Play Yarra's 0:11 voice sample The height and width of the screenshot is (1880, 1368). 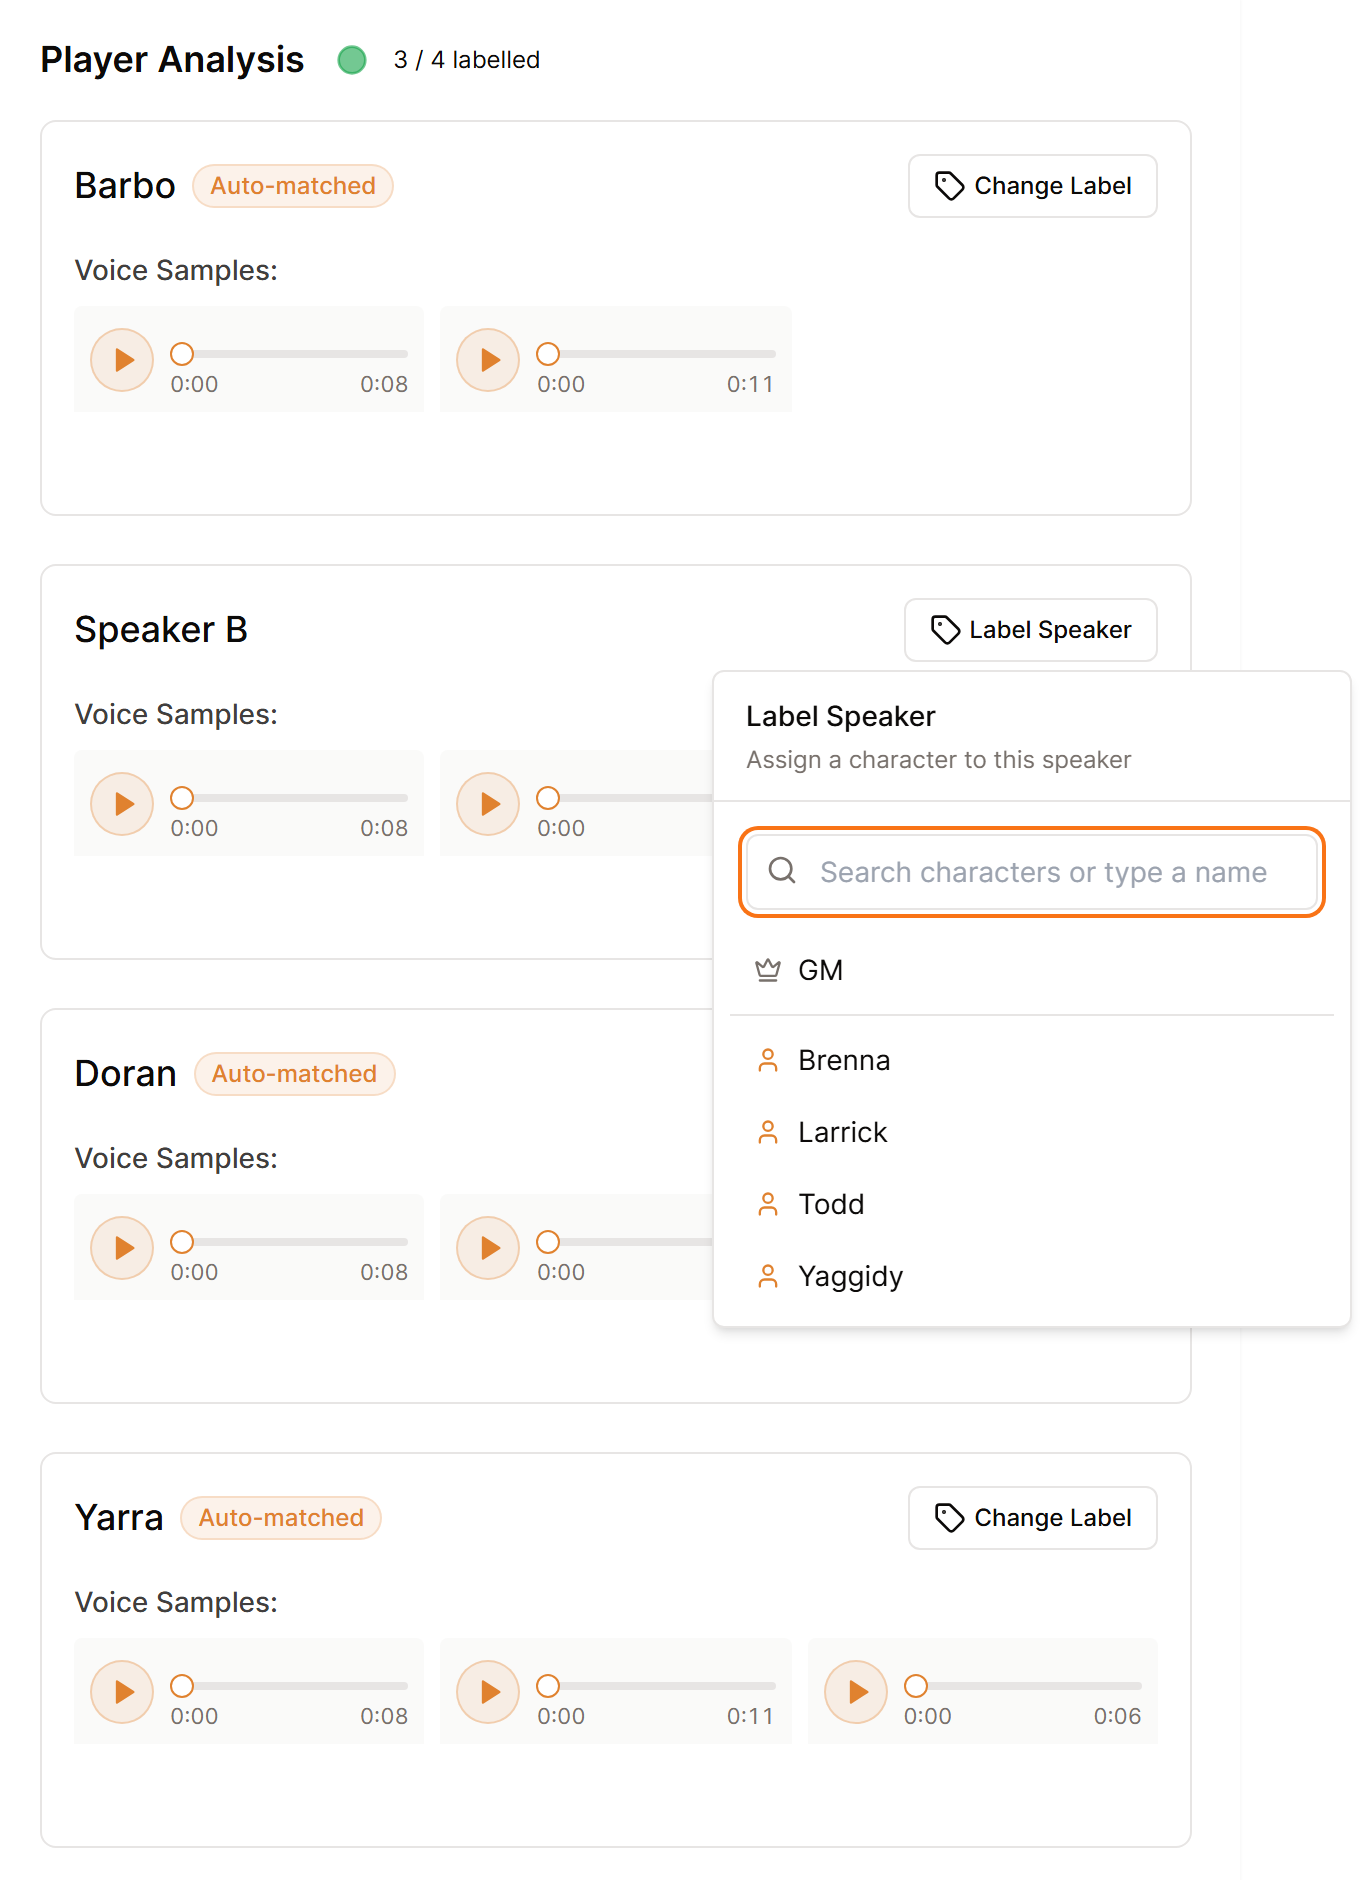488,1692
